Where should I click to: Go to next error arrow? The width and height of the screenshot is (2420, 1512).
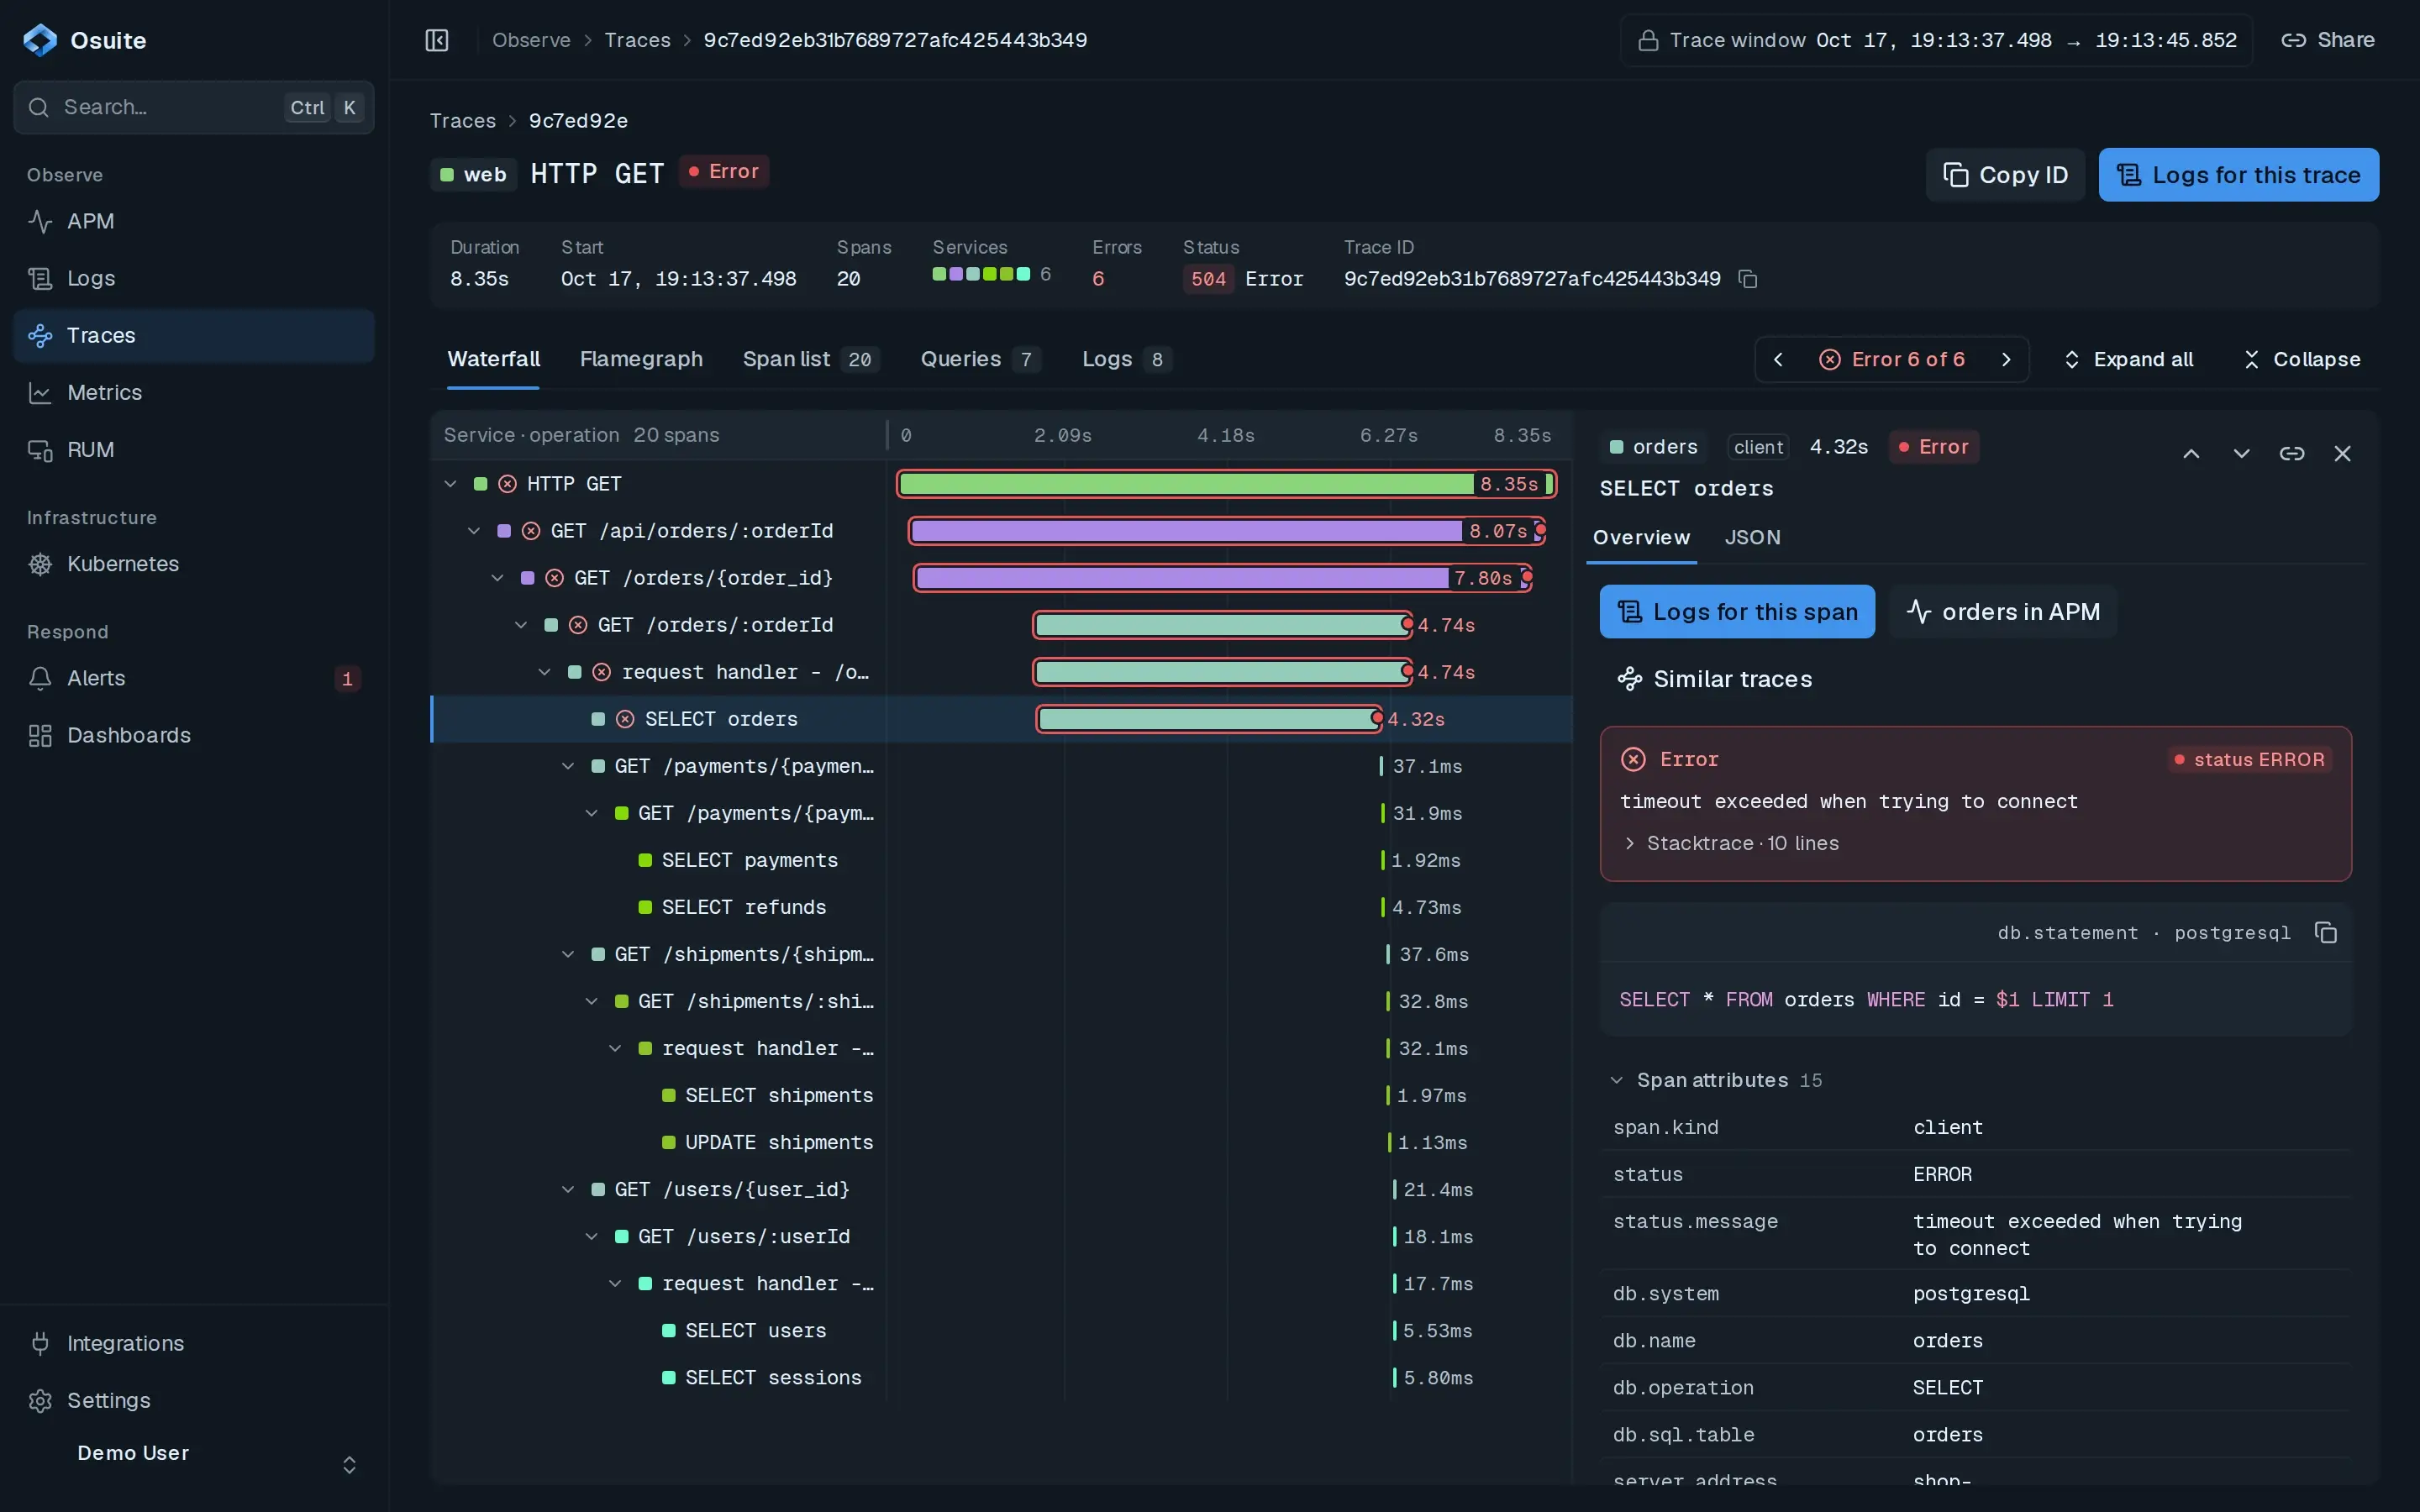[2006, 359]
